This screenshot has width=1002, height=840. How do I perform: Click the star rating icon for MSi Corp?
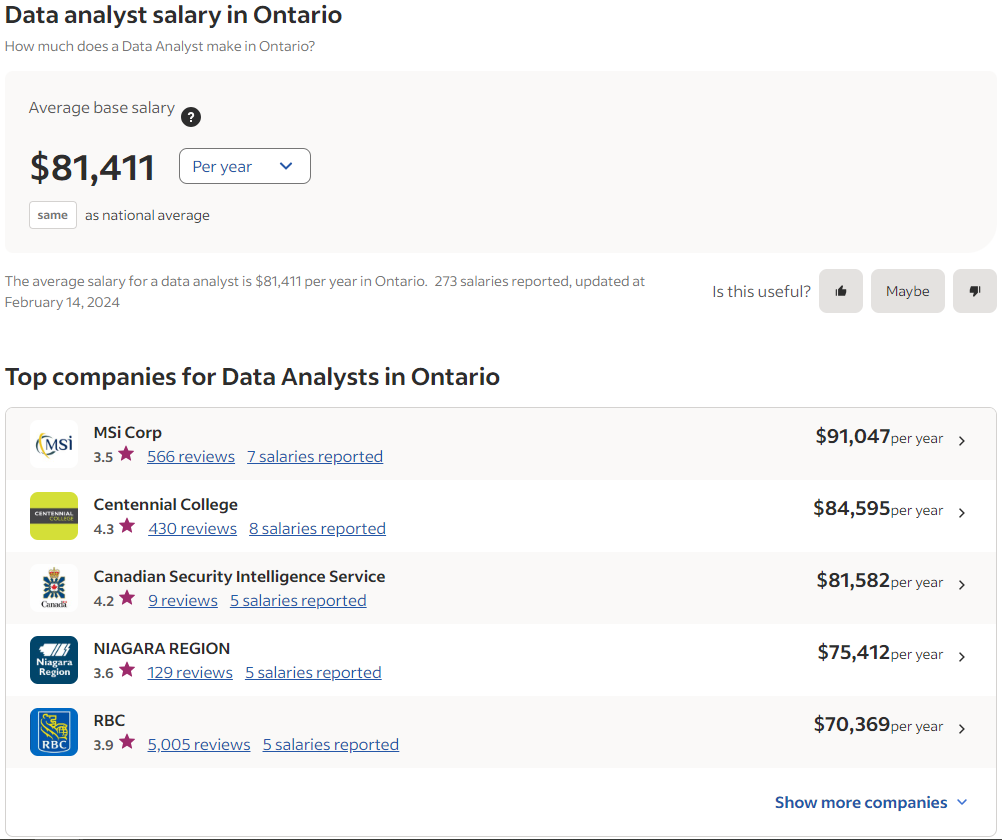[127, 454]
